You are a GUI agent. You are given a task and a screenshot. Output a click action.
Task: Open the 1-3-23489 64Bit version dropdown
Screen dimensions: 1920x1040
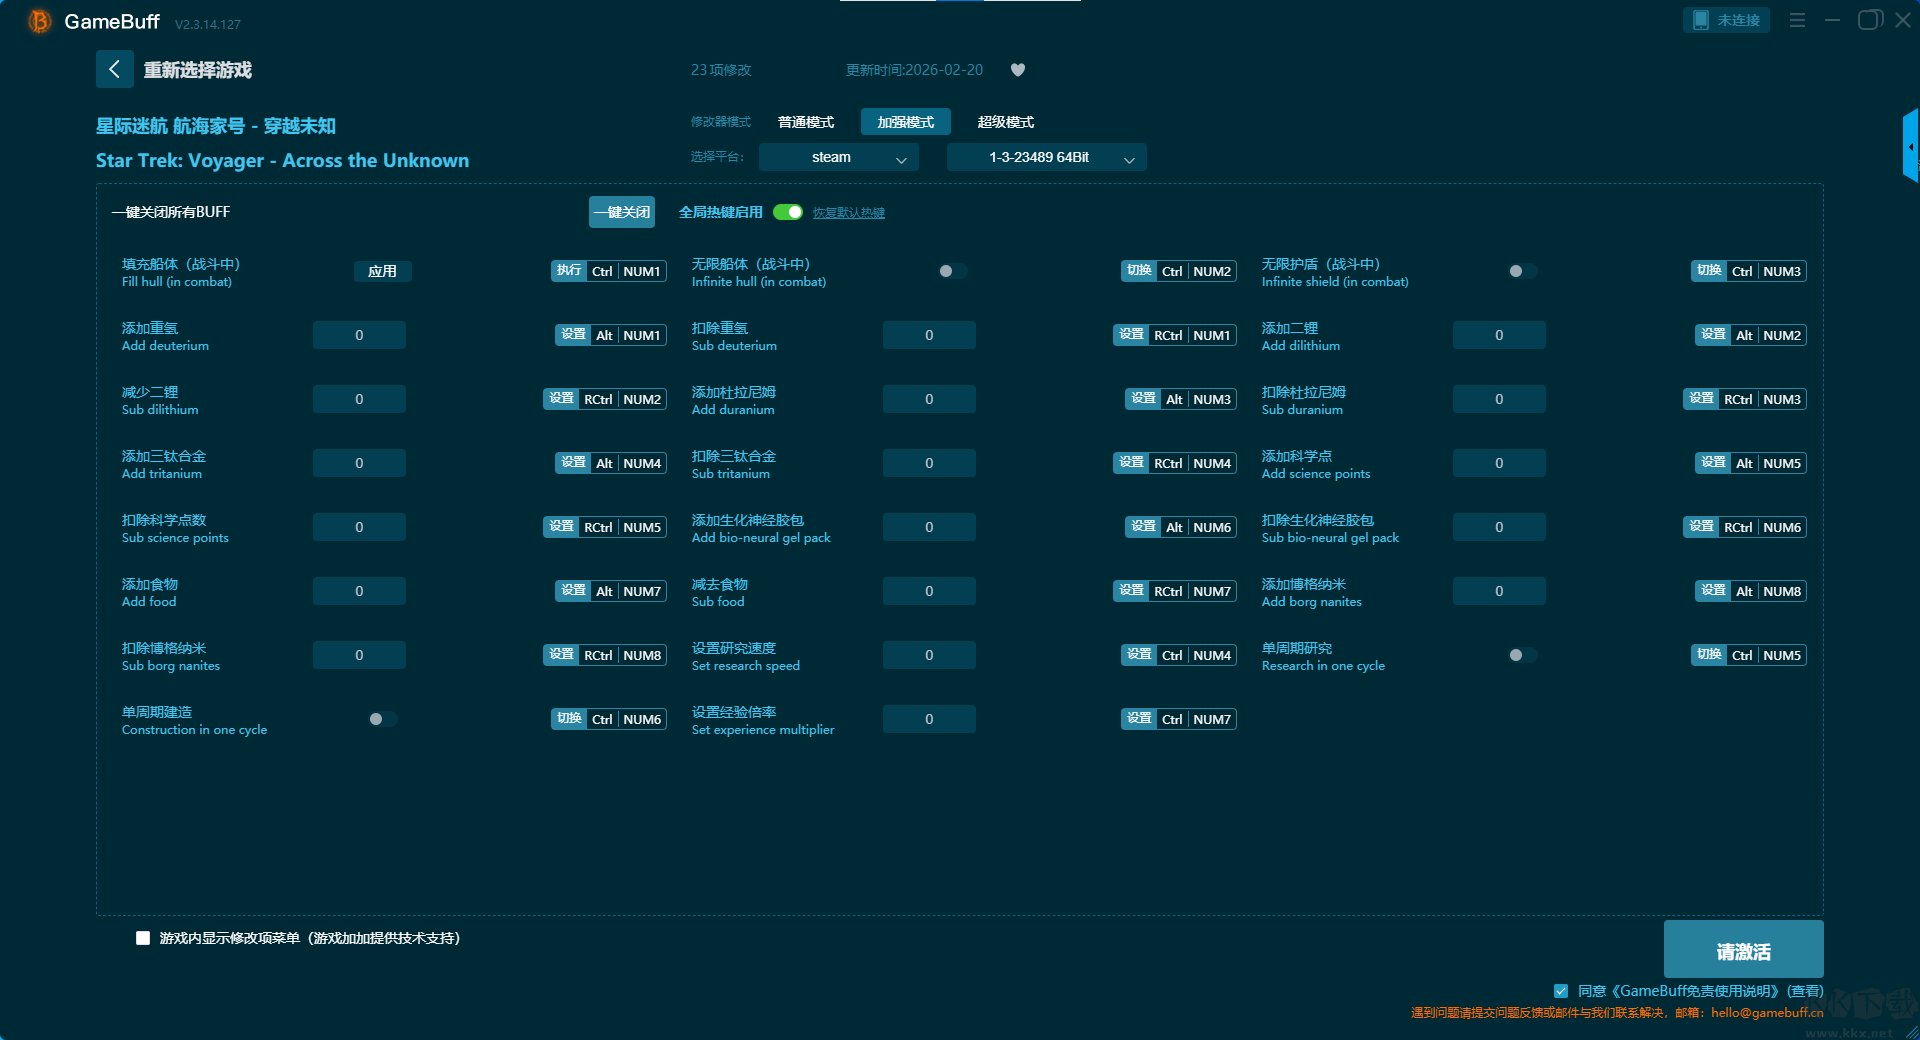coord(1046,157)
